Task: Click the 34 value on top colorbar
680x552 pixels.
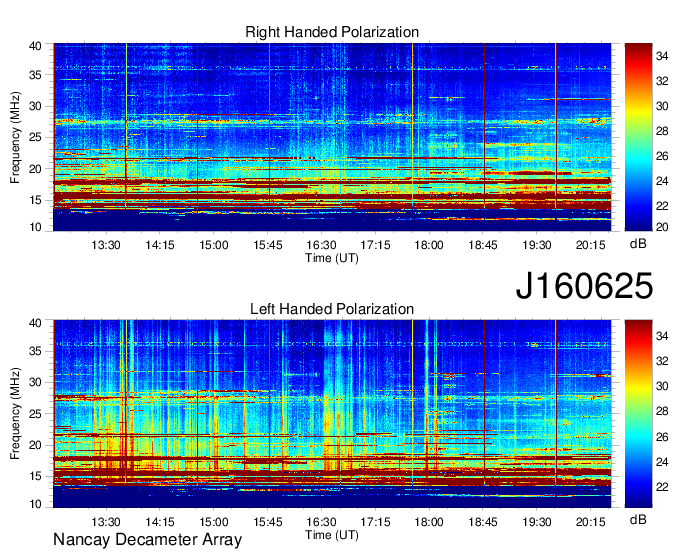Action: (662, 56)
